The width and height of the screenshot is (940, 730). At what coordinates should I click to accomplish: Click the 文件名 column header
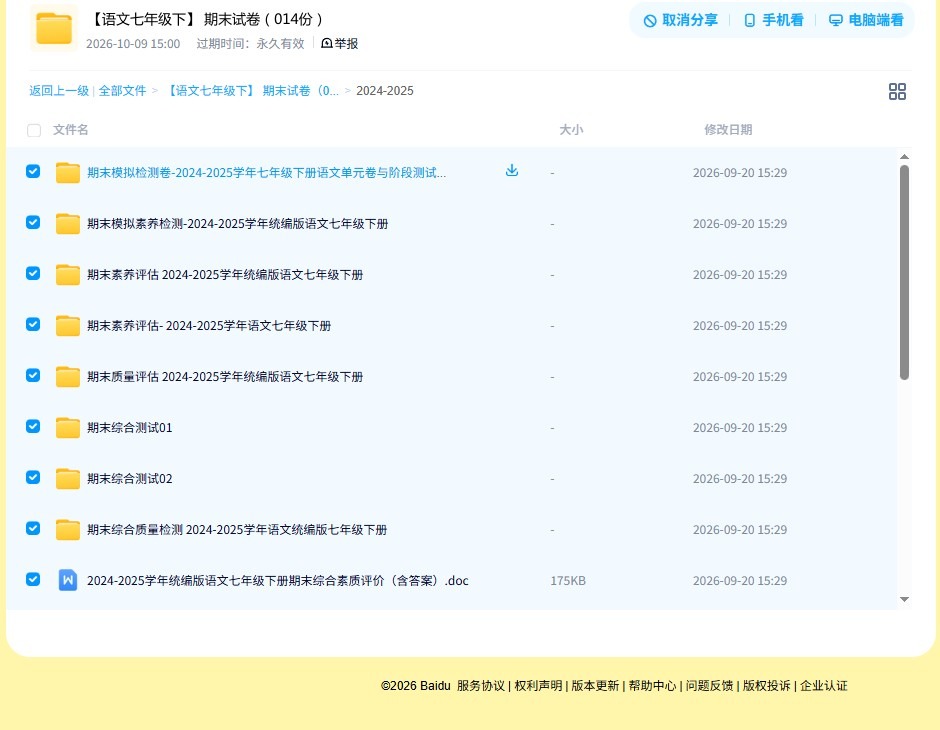click(70, 129)
